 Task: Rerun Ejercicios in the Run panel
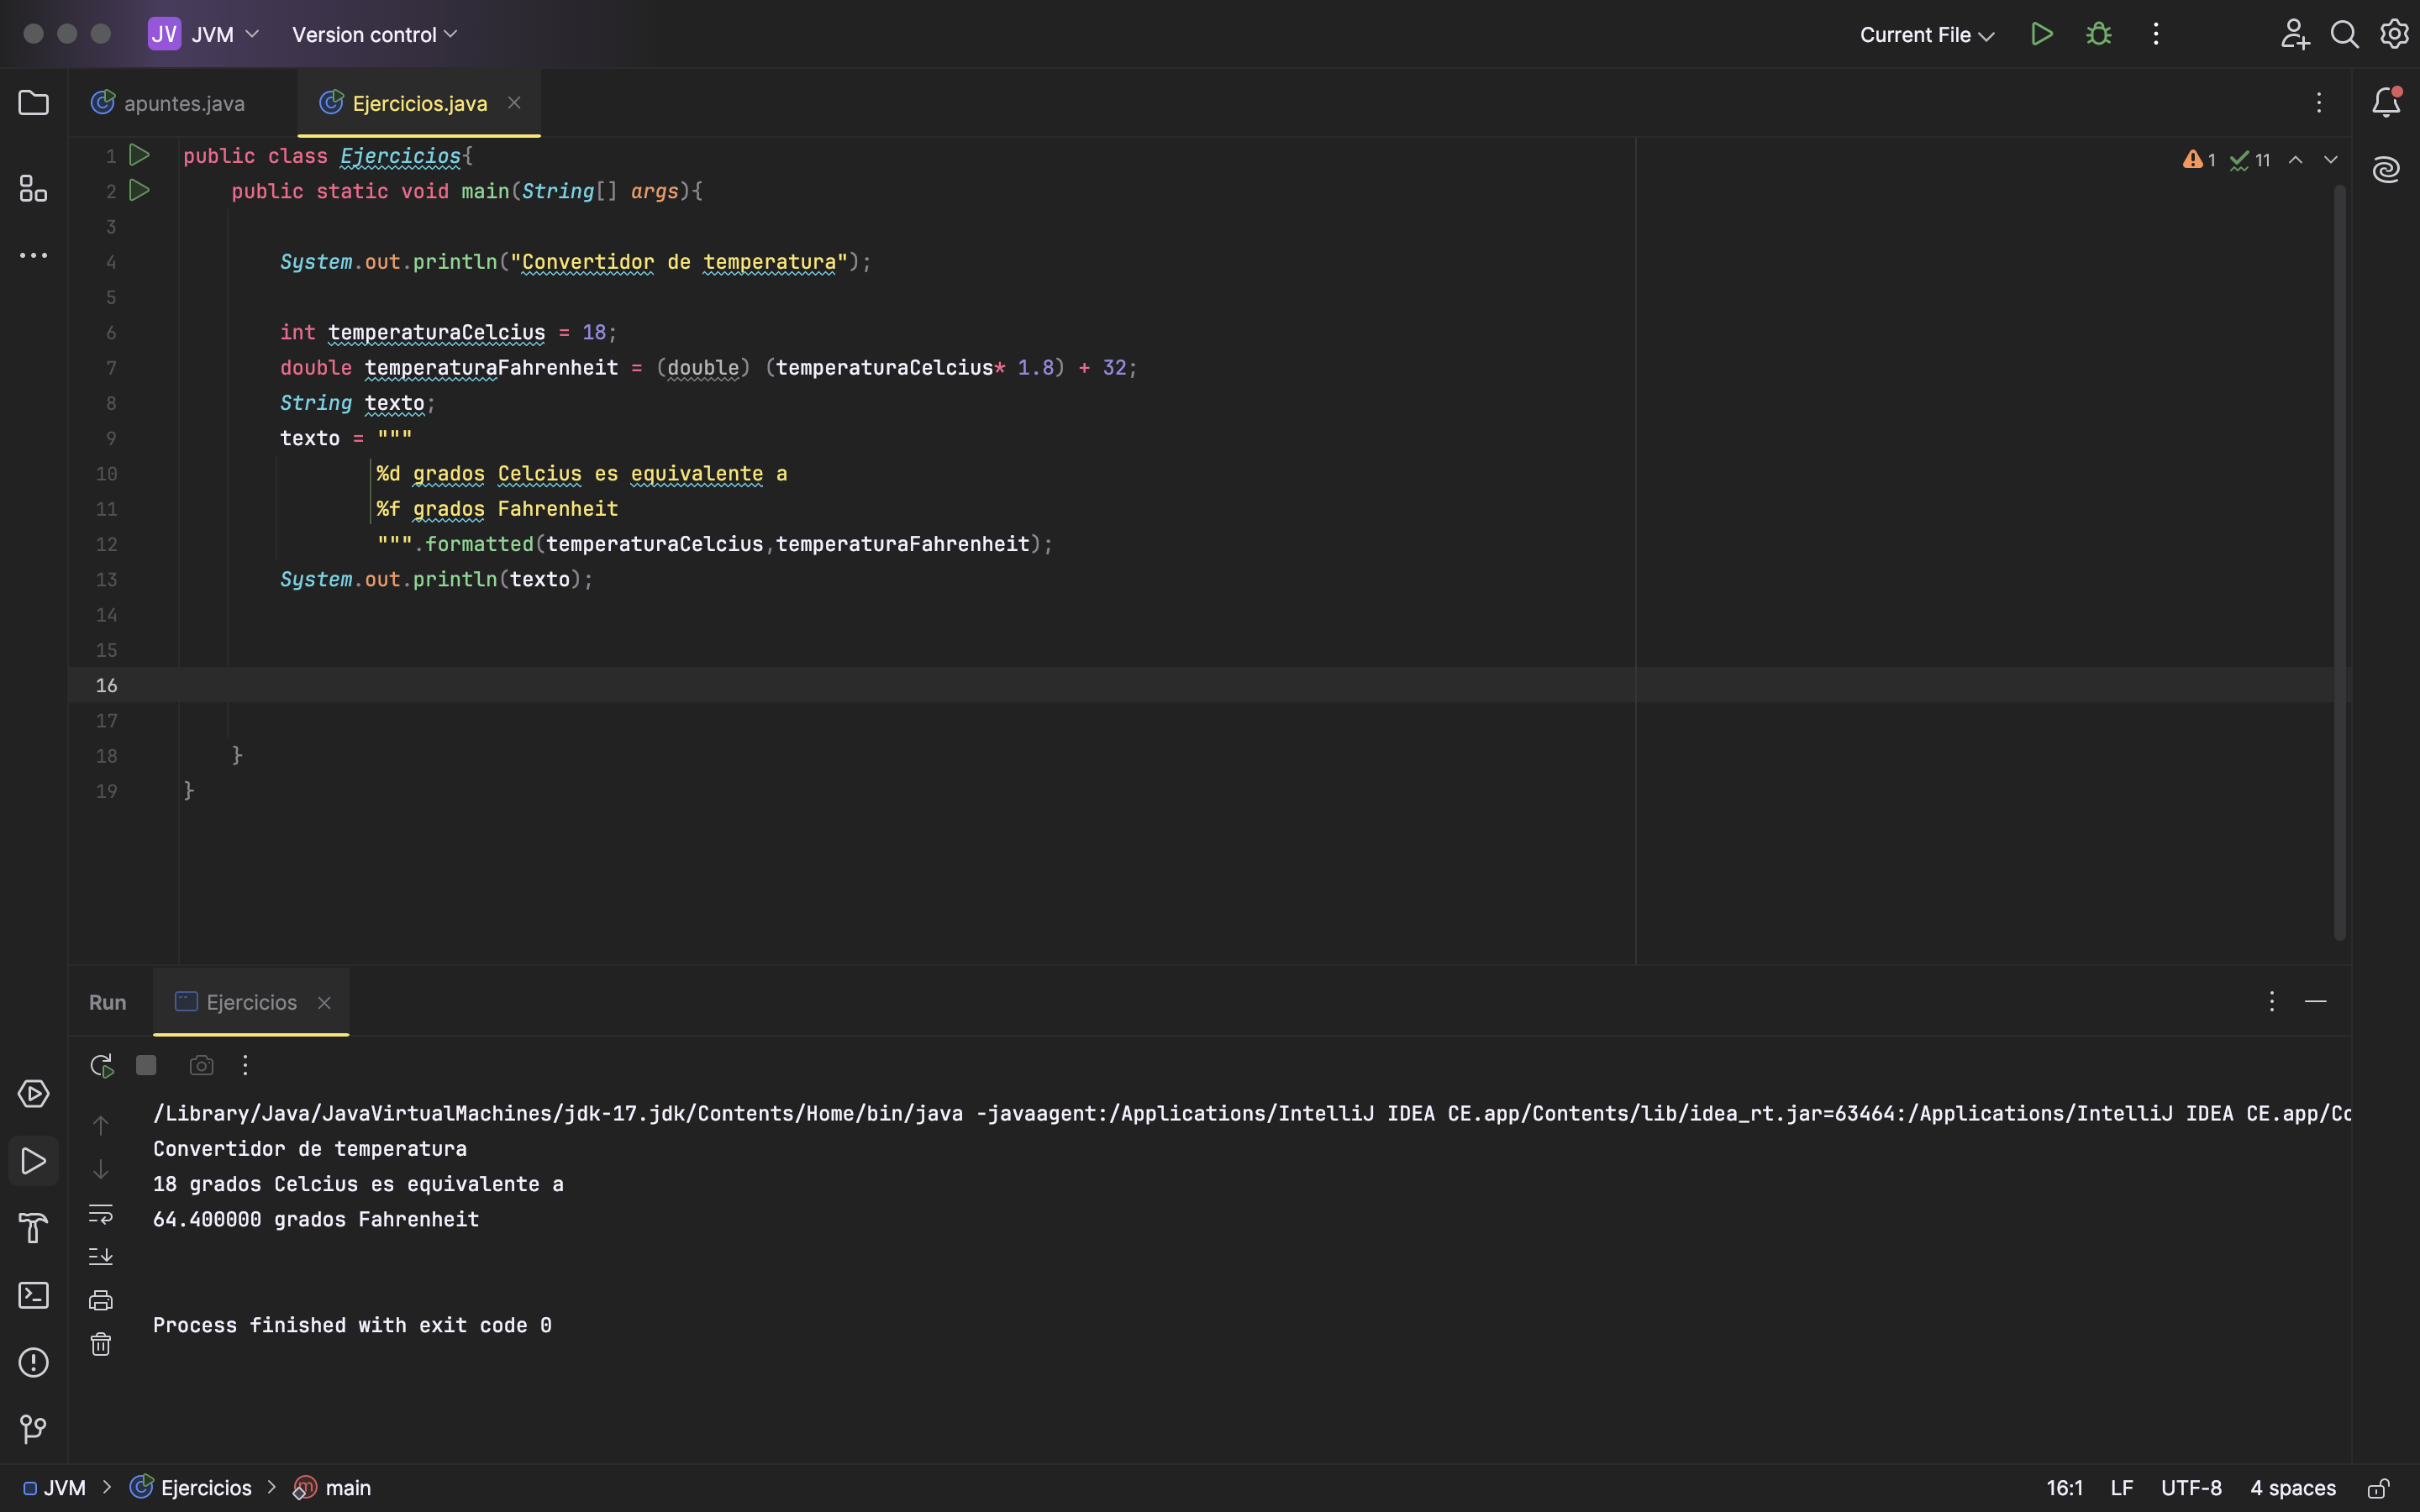pos(101,1065)
